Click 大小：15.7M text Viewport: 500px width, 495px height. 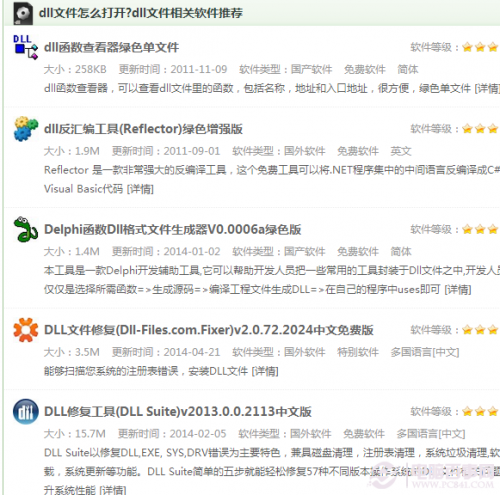tap(75, 434)
